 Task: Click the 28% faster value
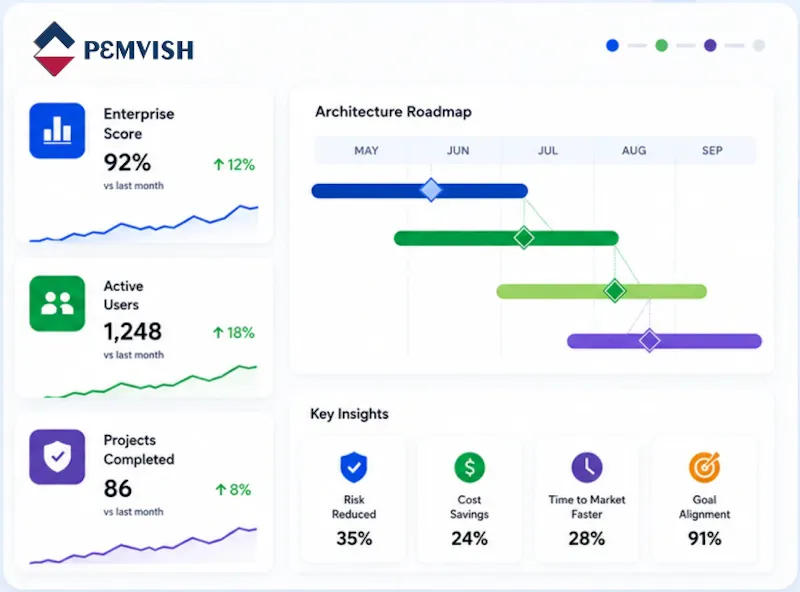point(587,538)
